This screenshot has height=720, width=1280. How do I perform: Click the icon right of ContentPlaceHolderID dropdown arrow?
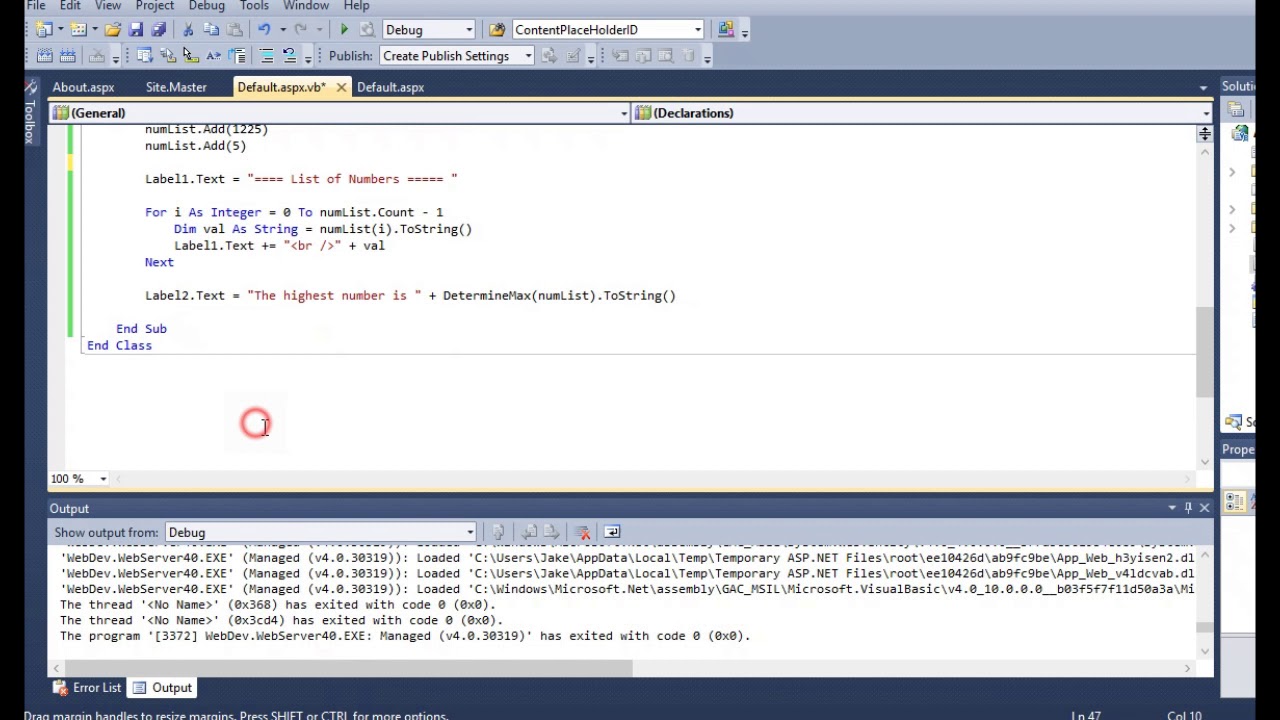point(726,29)
